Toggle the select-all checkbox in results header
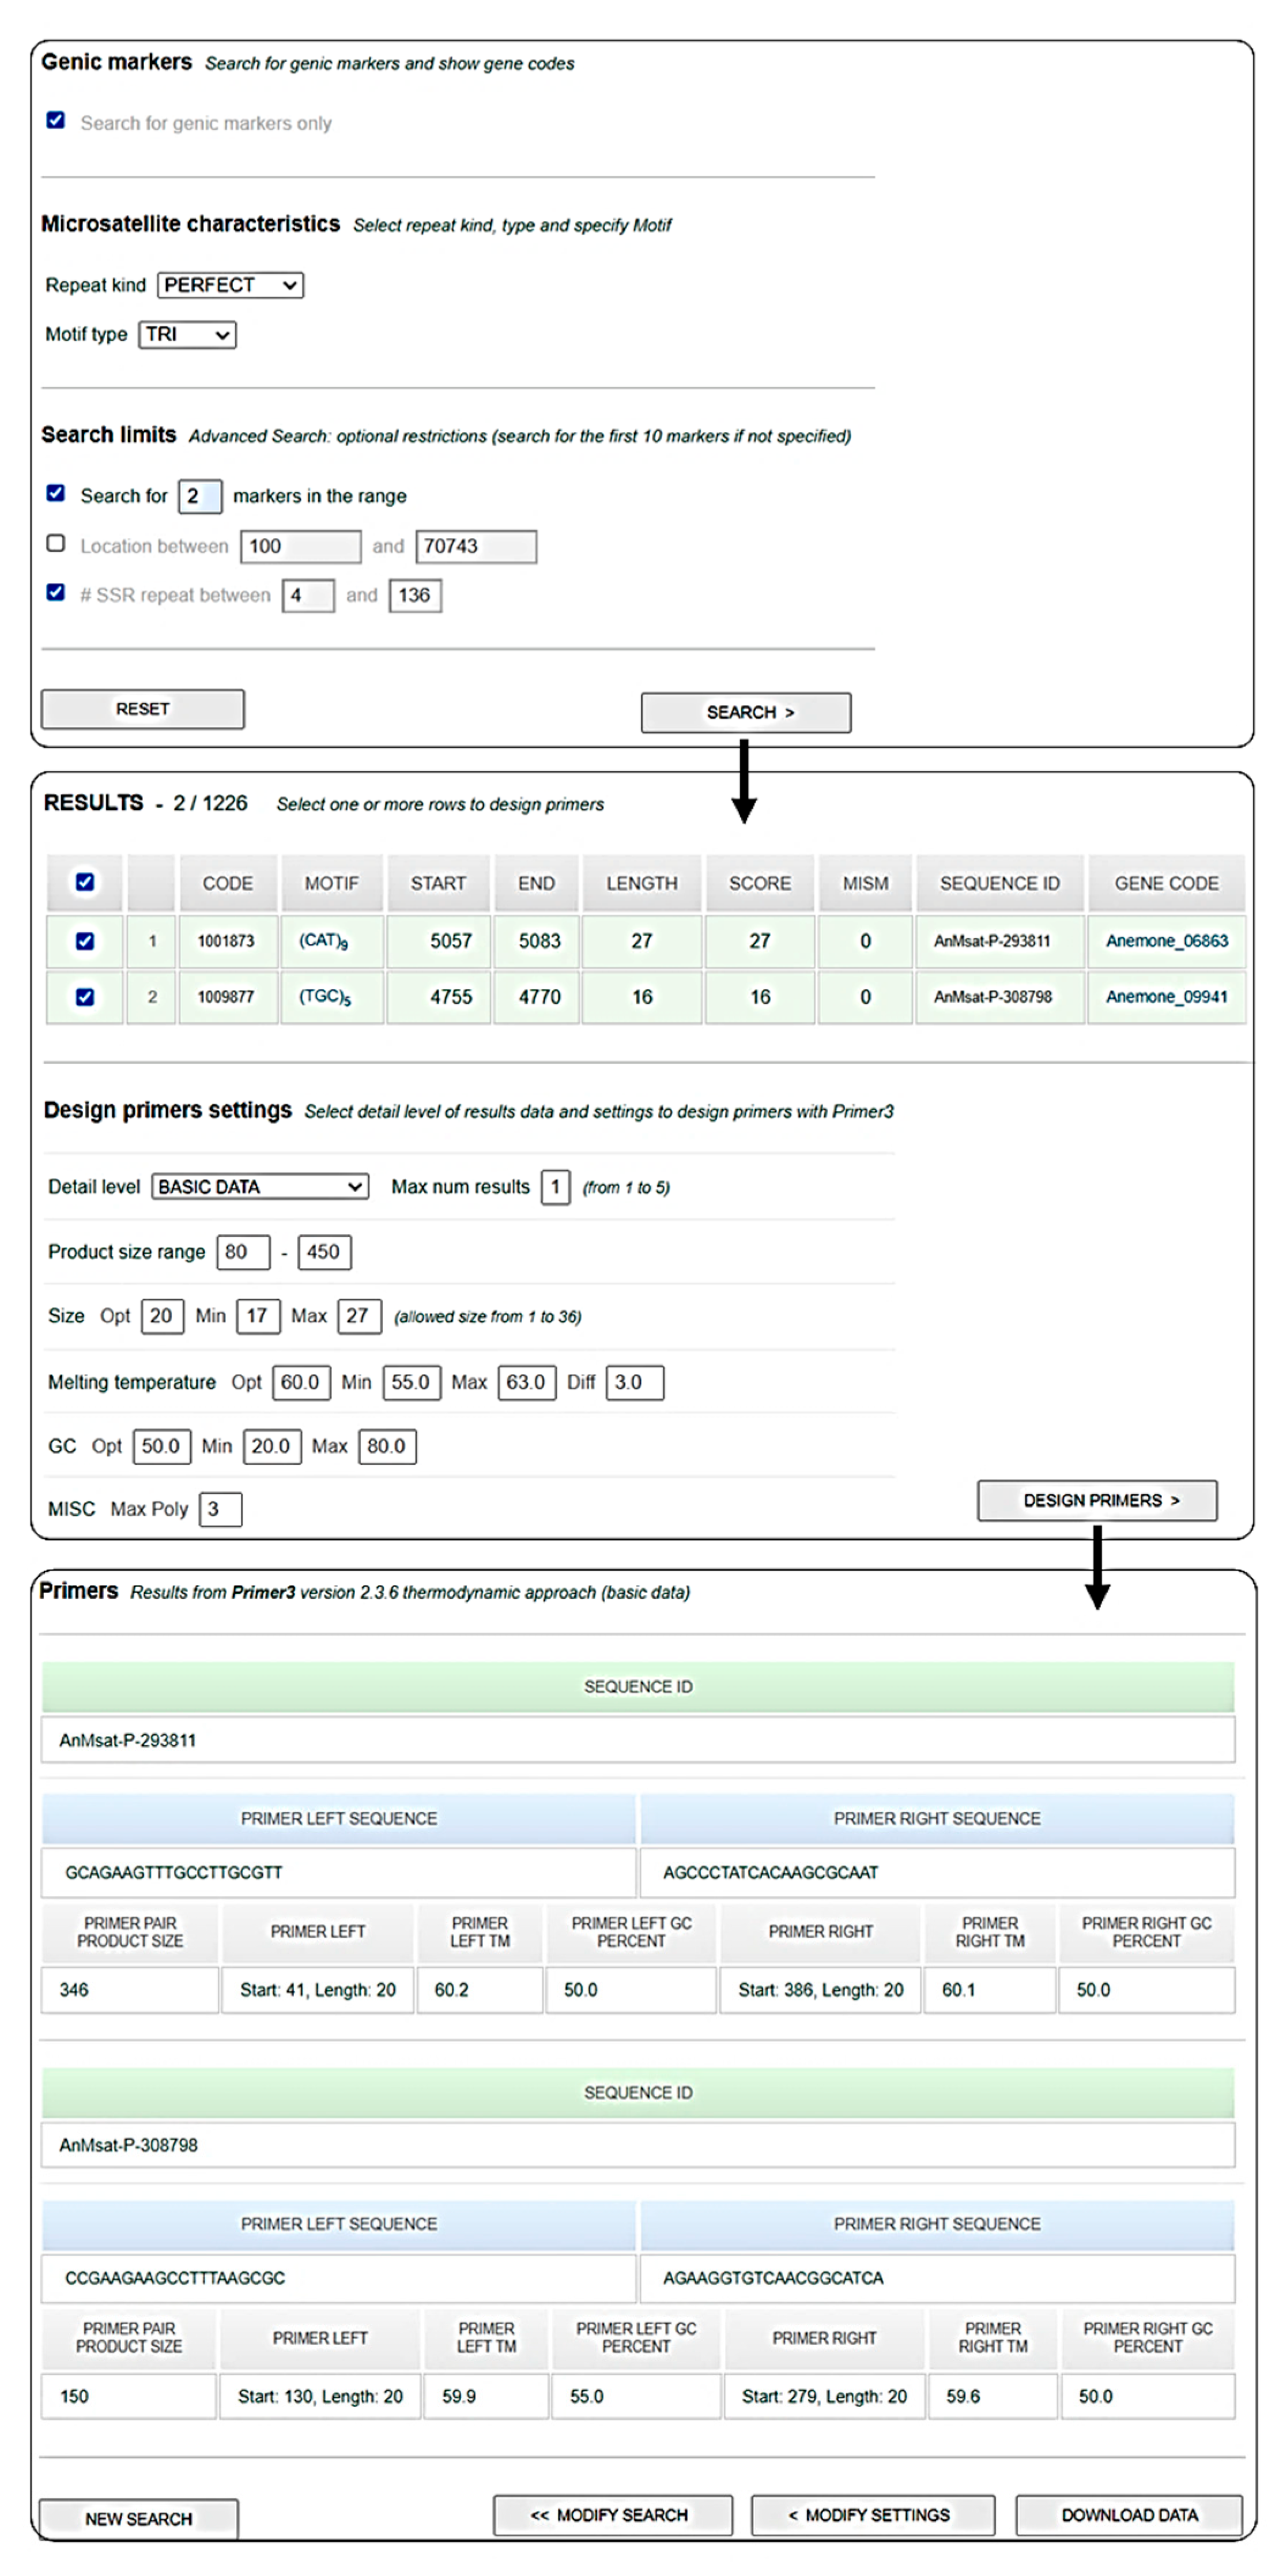The image size is (1279, 2576). [x=85, y=882]
